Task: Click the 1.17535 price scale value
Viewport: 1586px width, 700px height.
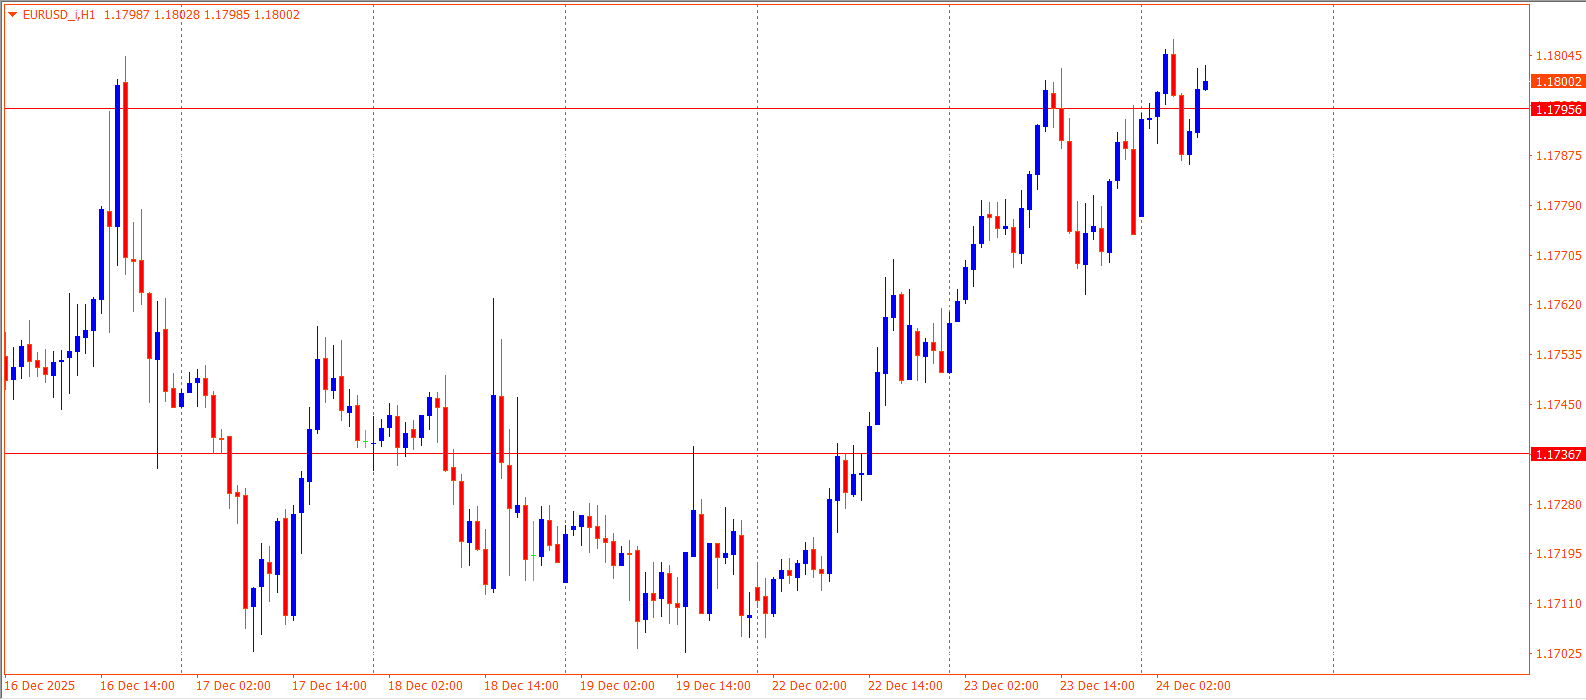Action: (1559, 354)
